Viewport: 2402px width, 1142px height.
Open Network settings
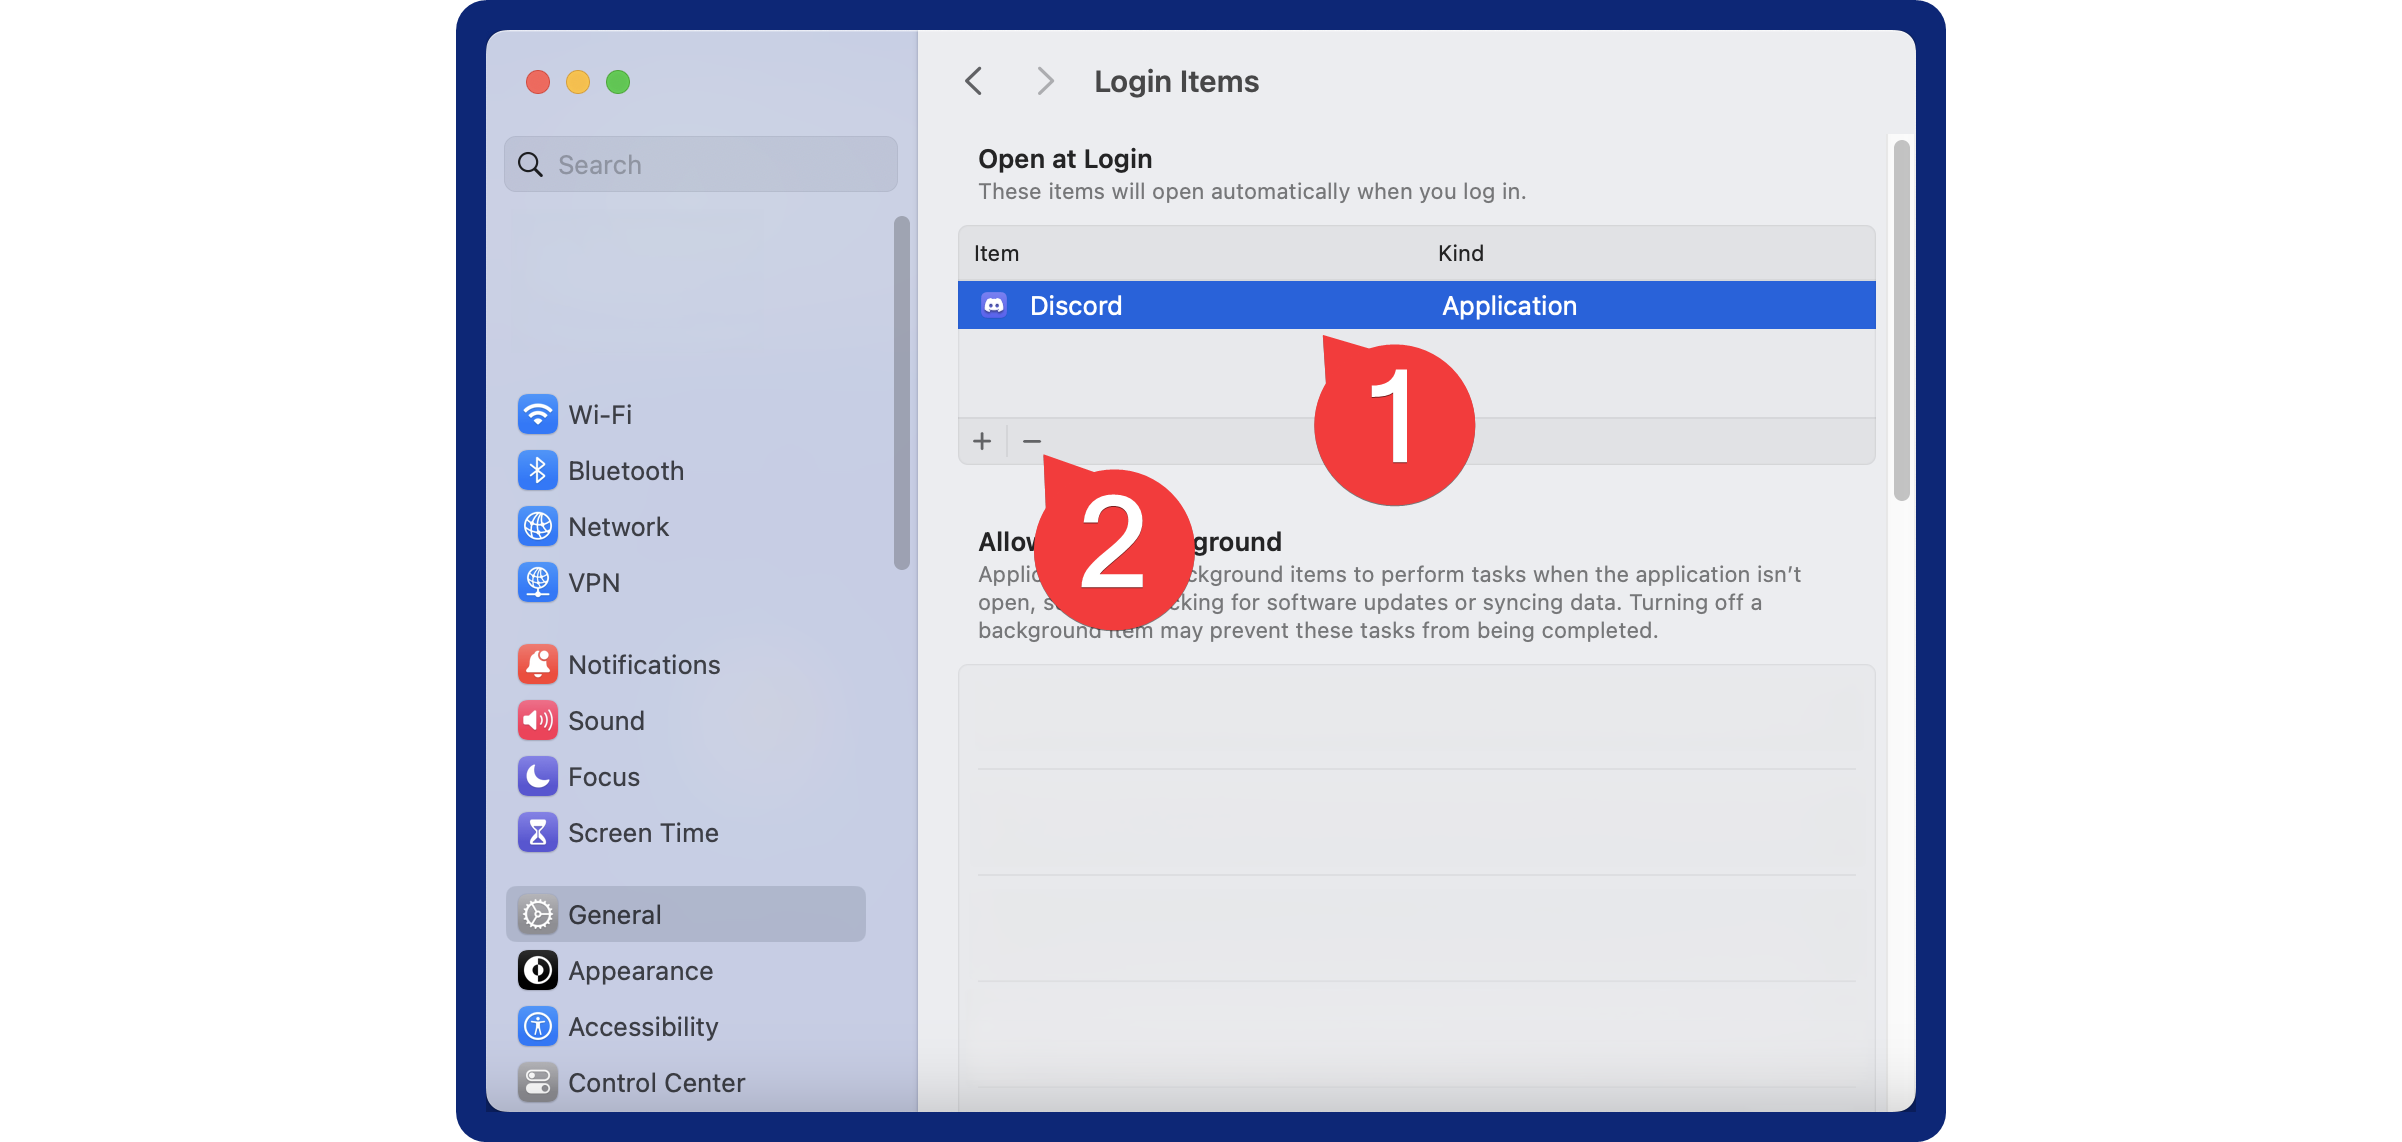[x=616, y=526]
